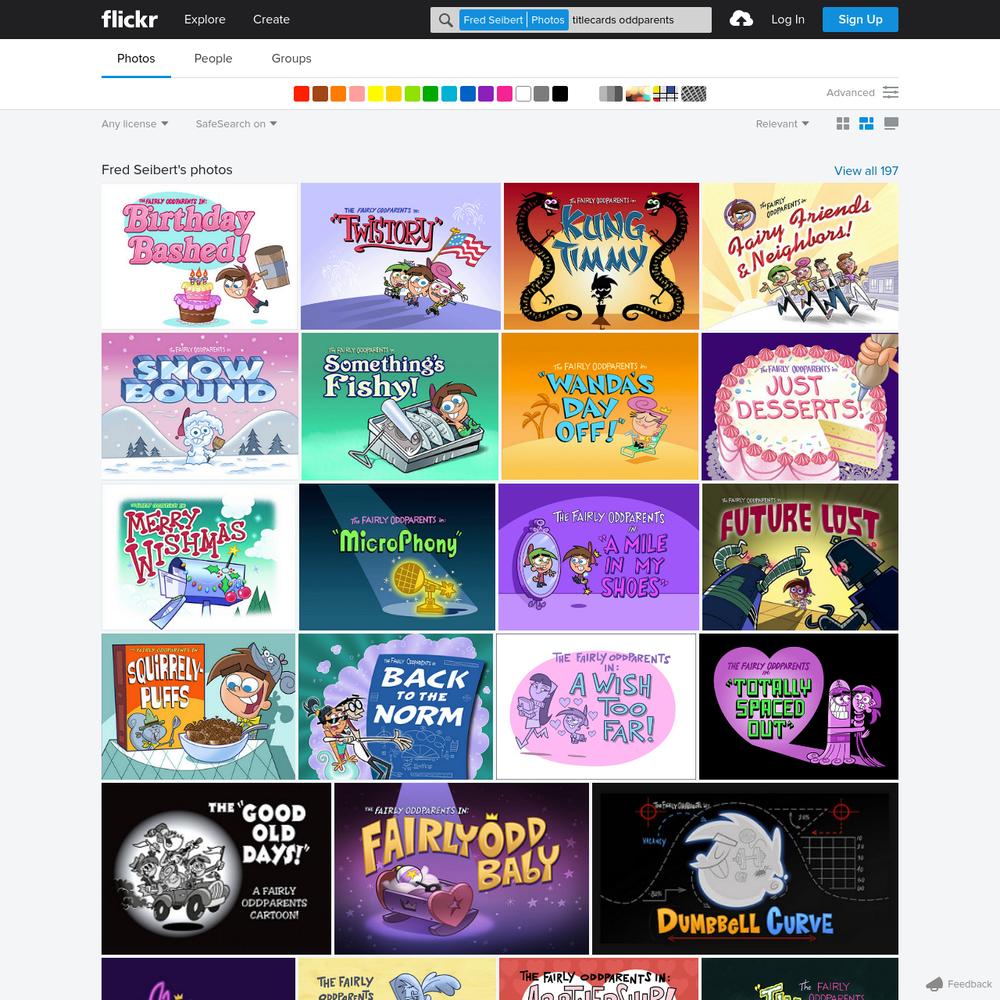Image resolution: width=1000 pixels, height=1000 pixels.
Task: Open the View all 197 link
Action: tap(866, 171)
